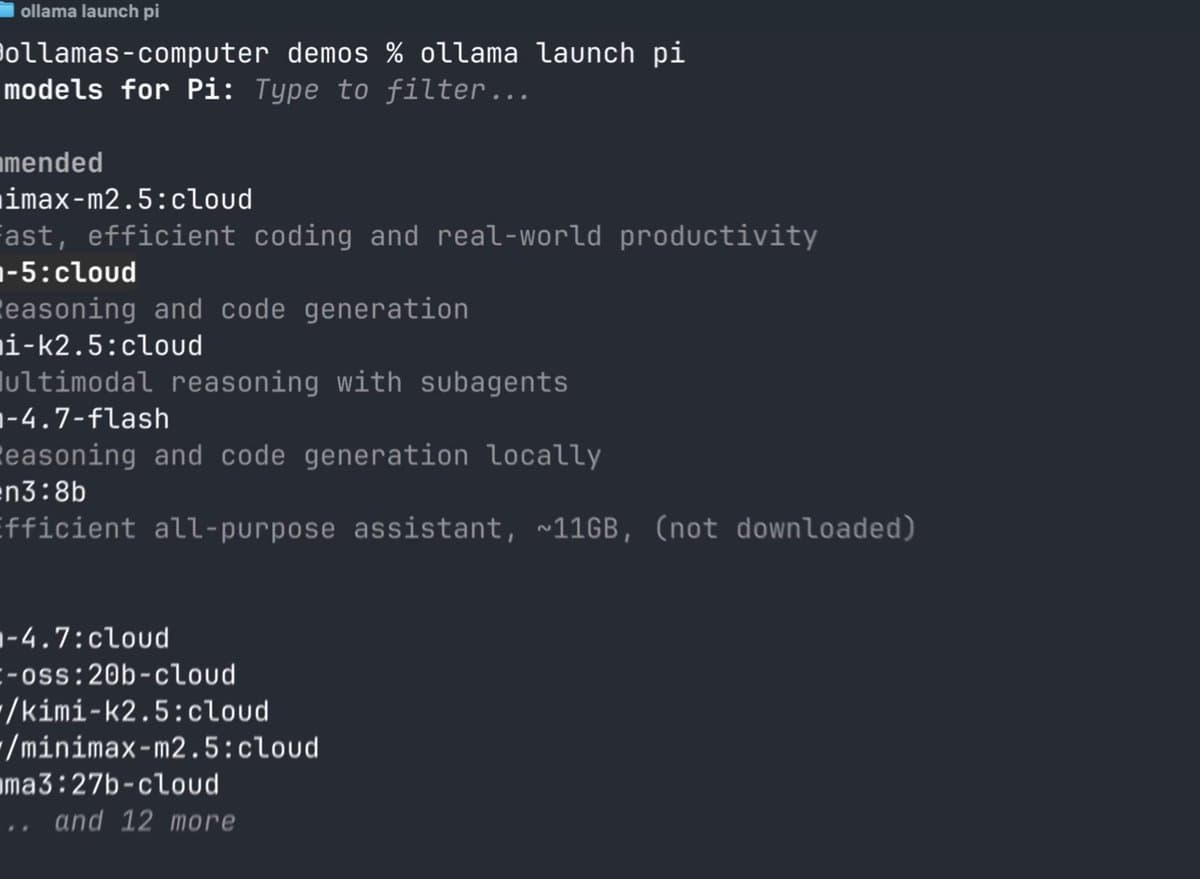Click the "ollama launch pi" window title

pos(89,12)
